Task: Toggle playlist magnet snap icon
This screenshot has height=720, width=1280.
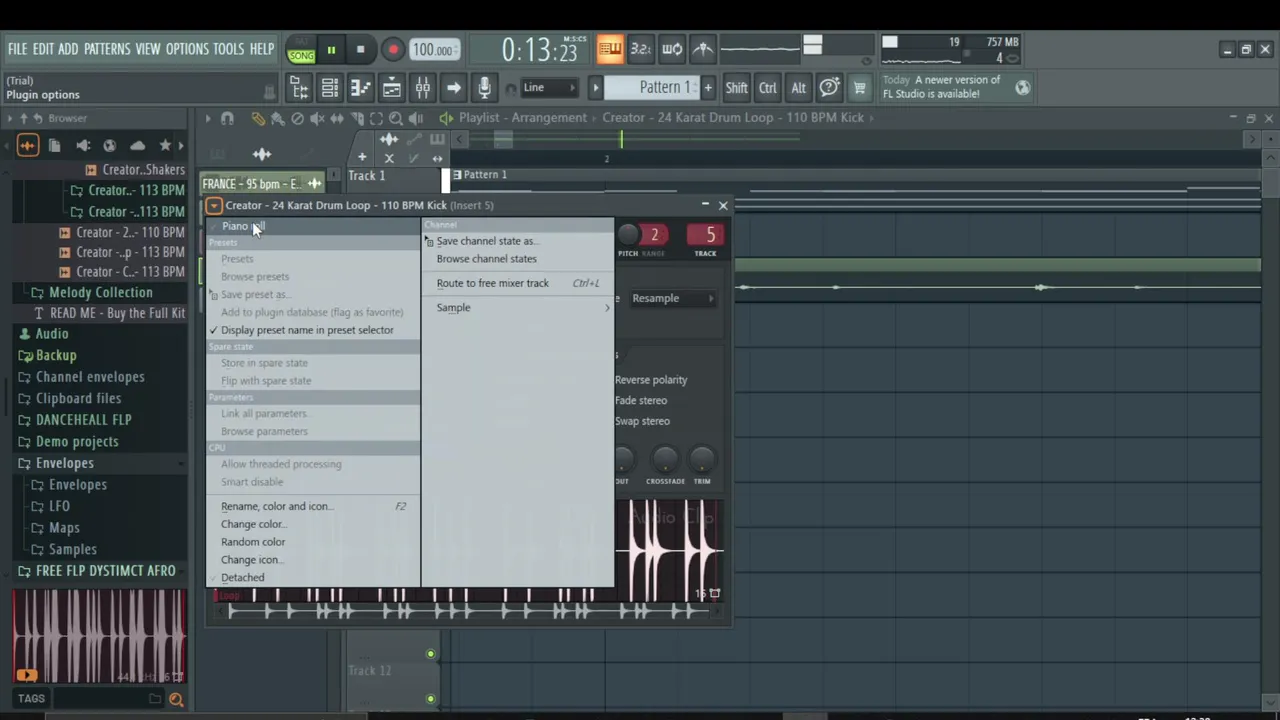Action: click(227, 118)
